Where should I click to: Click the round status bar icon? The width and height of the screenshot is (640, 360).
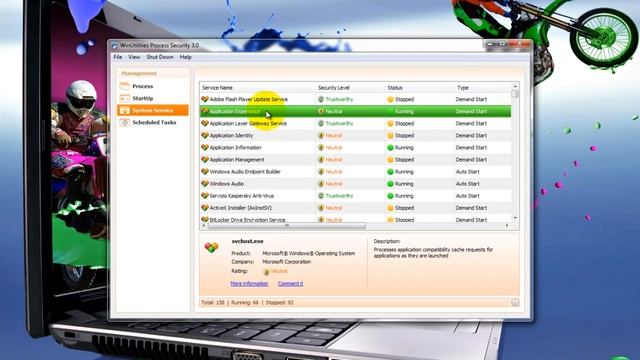(515, 302)
